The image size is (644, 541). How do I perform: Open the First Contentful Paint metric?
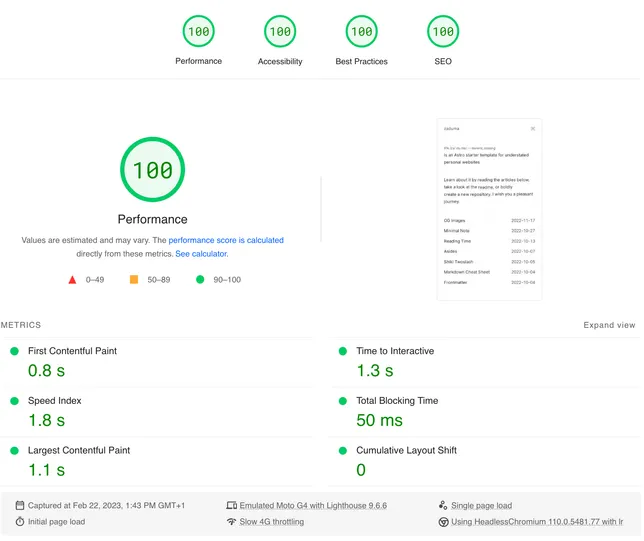pyautogui.click(x=72, y=351)
